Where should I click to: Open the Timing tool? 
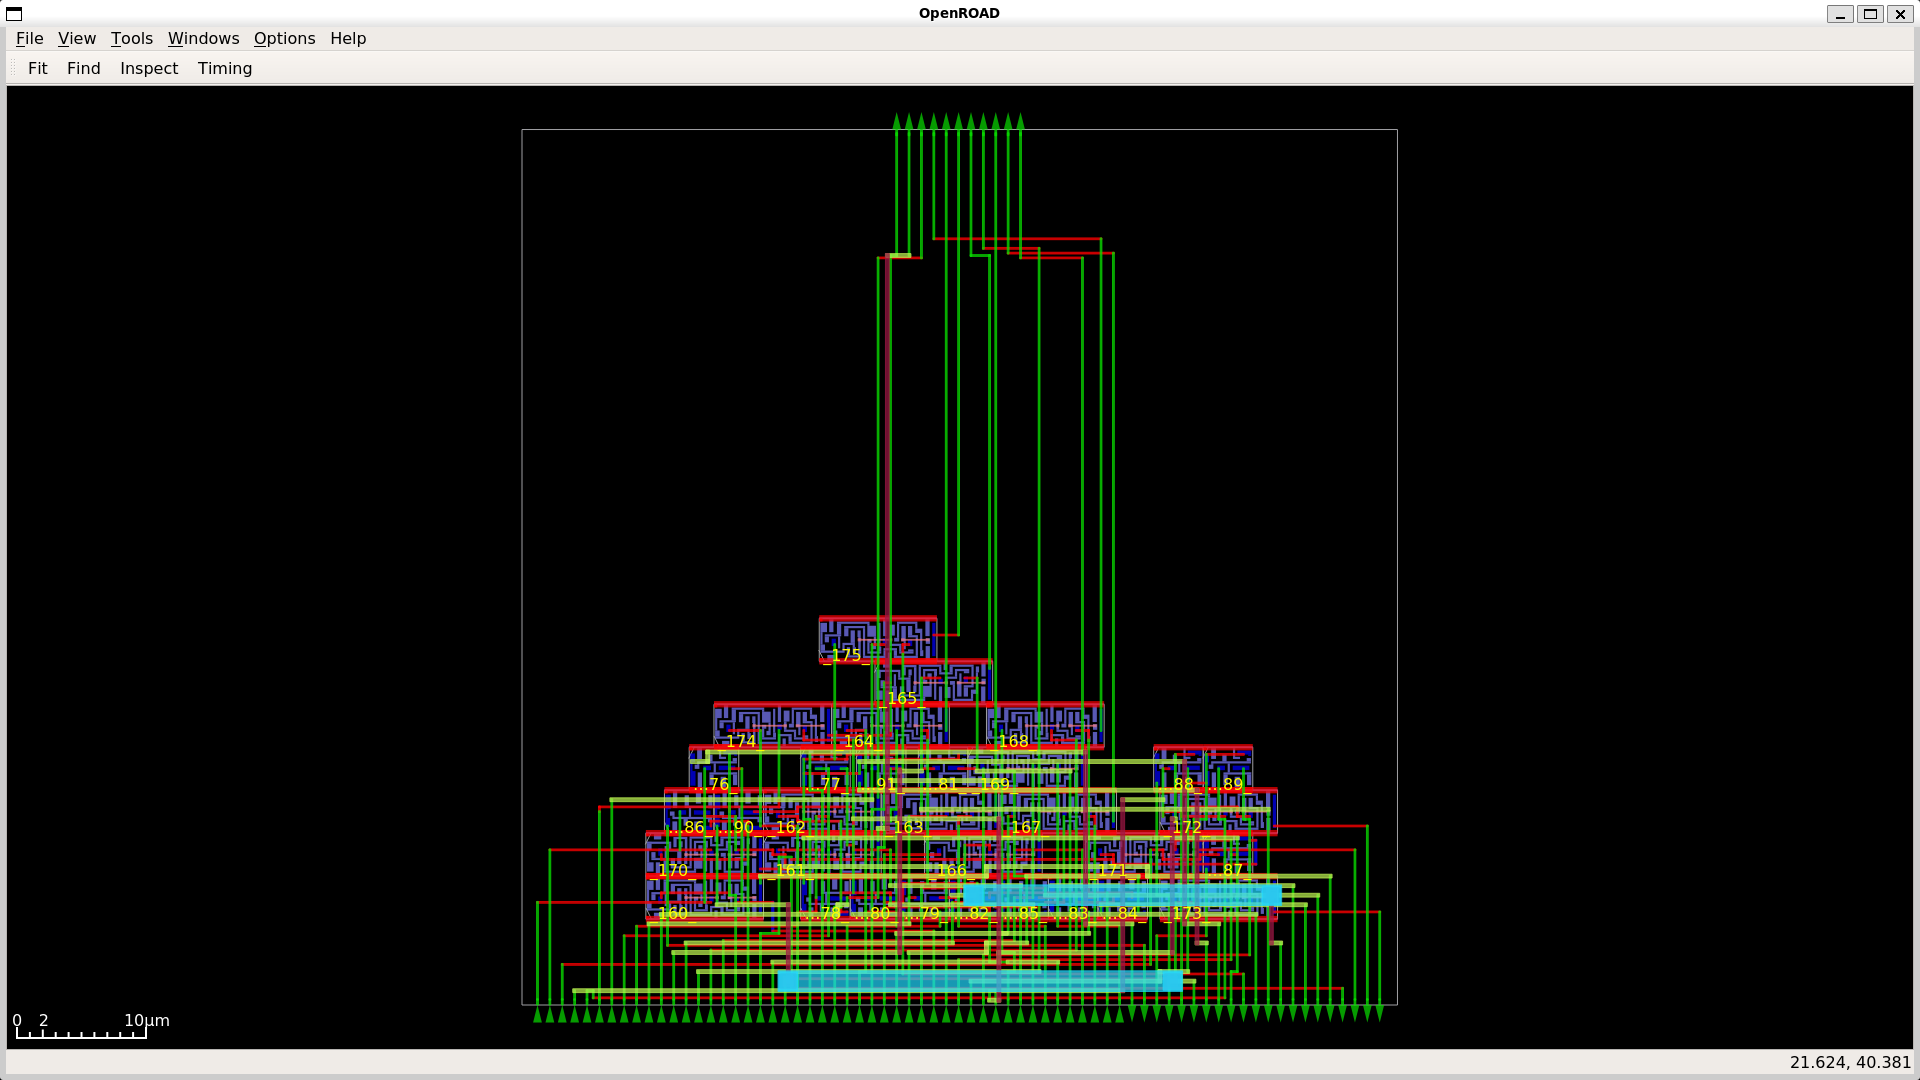coord(224,68)
